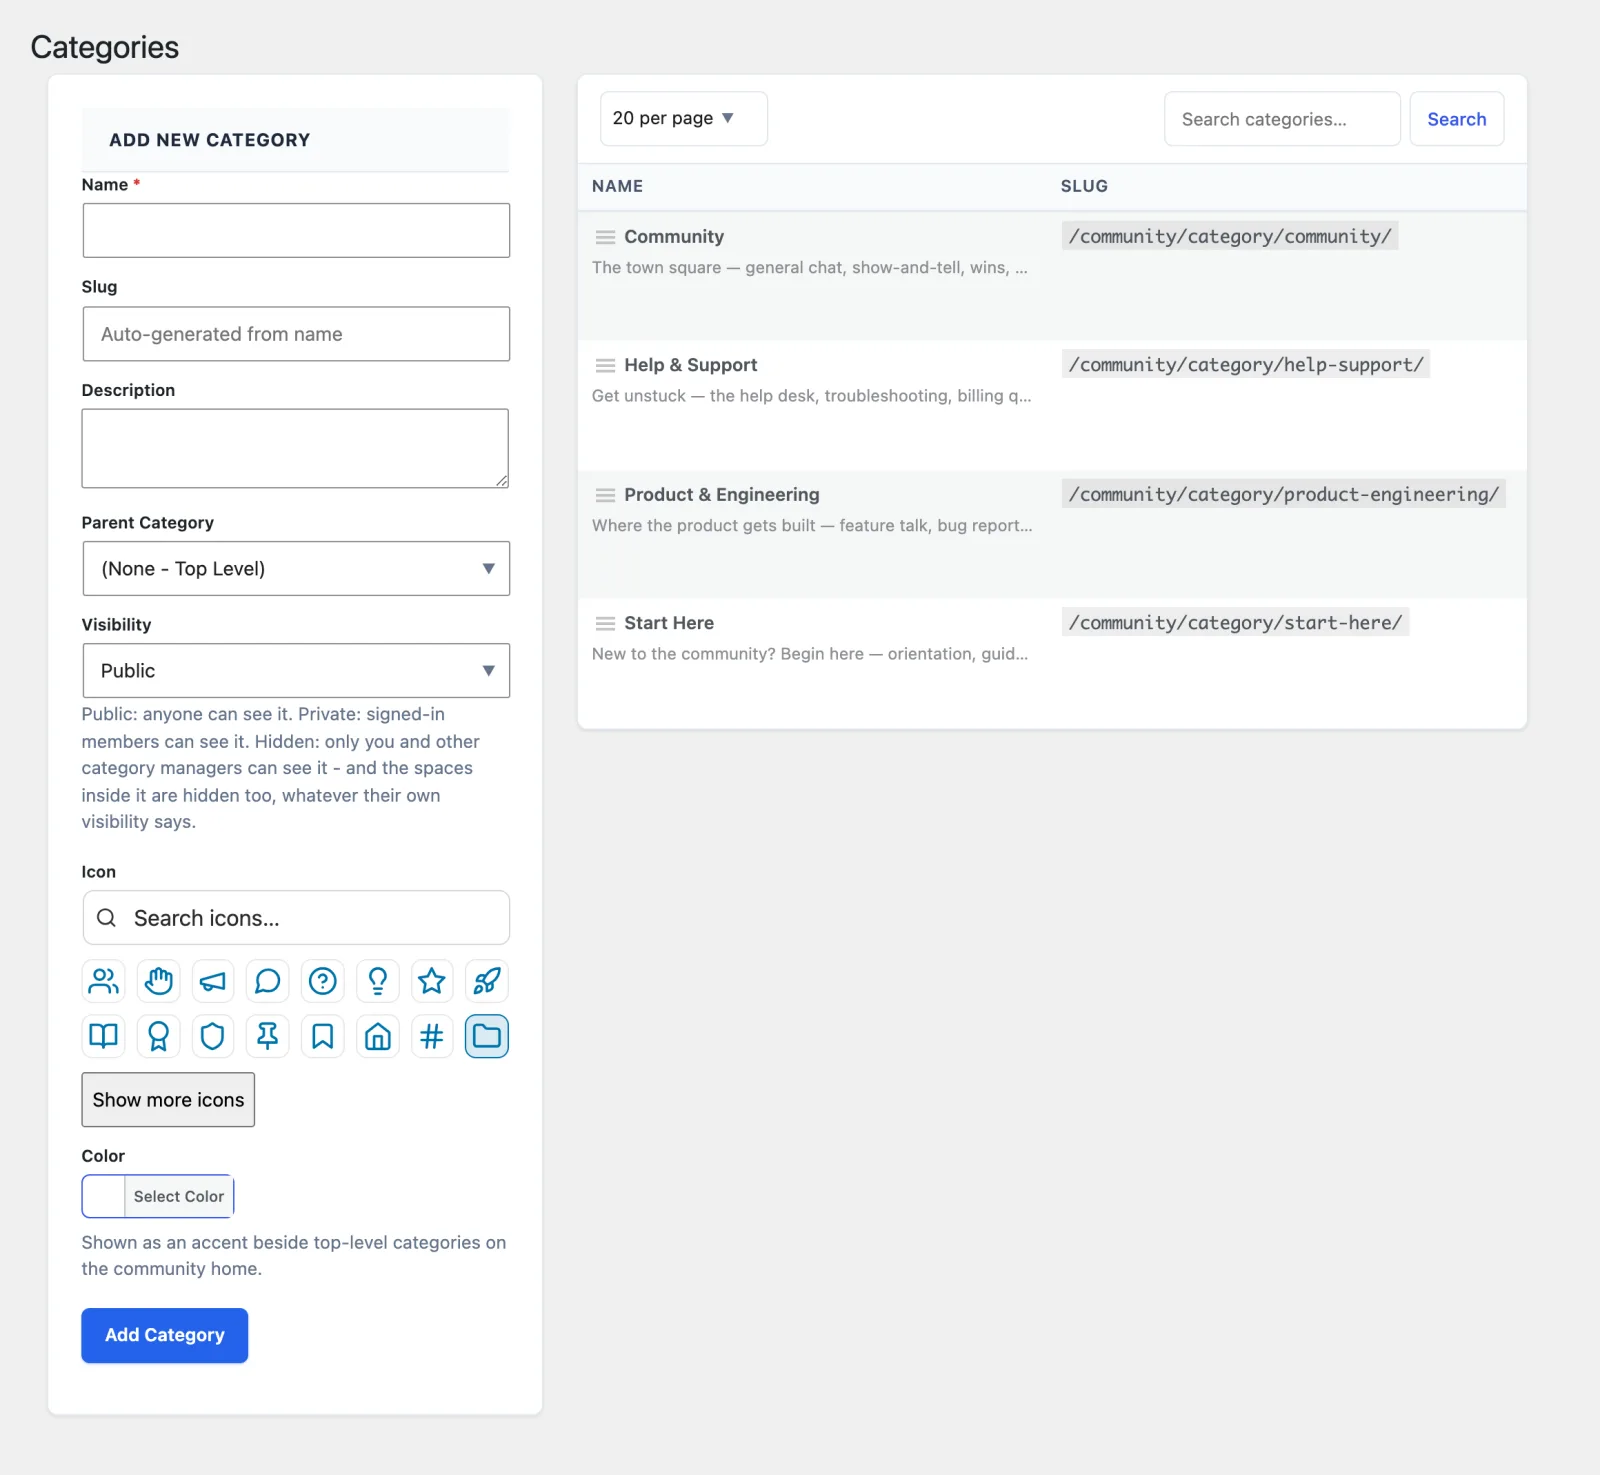1600x1475 pixels.
Task: Open the Start Here category
Action: 669,623
